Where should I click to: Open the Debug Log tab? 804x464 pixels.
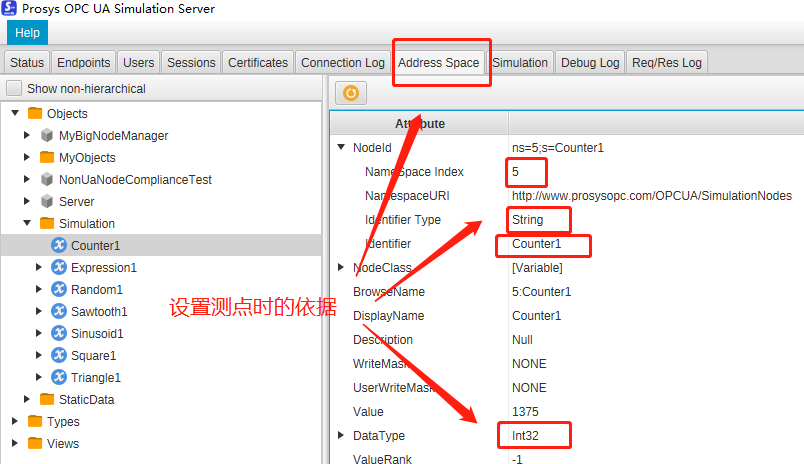(590, 63)
